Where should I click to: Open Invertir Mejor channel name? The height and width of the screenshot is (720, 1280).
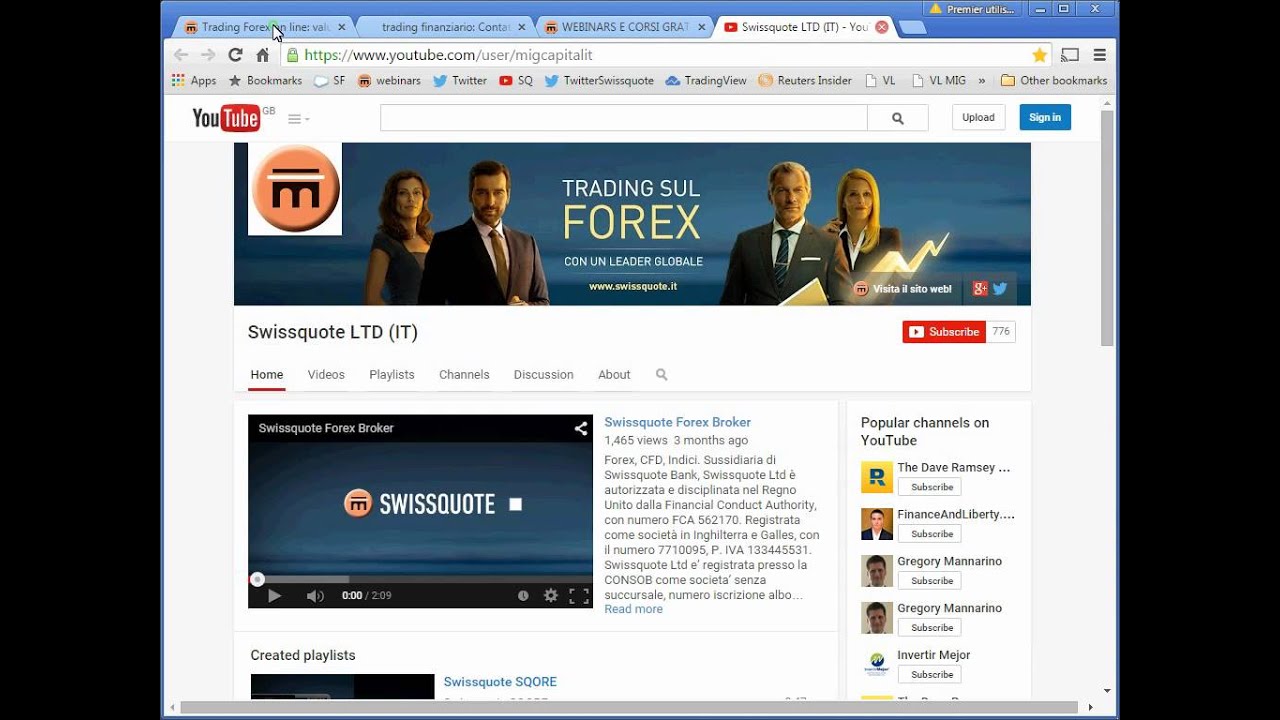(x=934, y=655)
